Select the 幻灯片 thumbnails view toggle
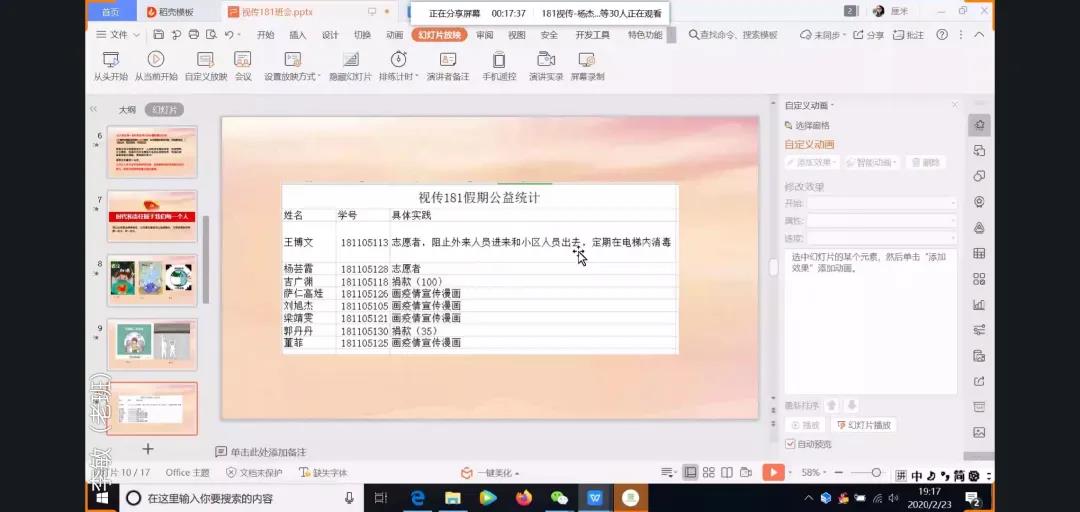The height and width of the screenshot is (512, 1080). coord(164,110)
